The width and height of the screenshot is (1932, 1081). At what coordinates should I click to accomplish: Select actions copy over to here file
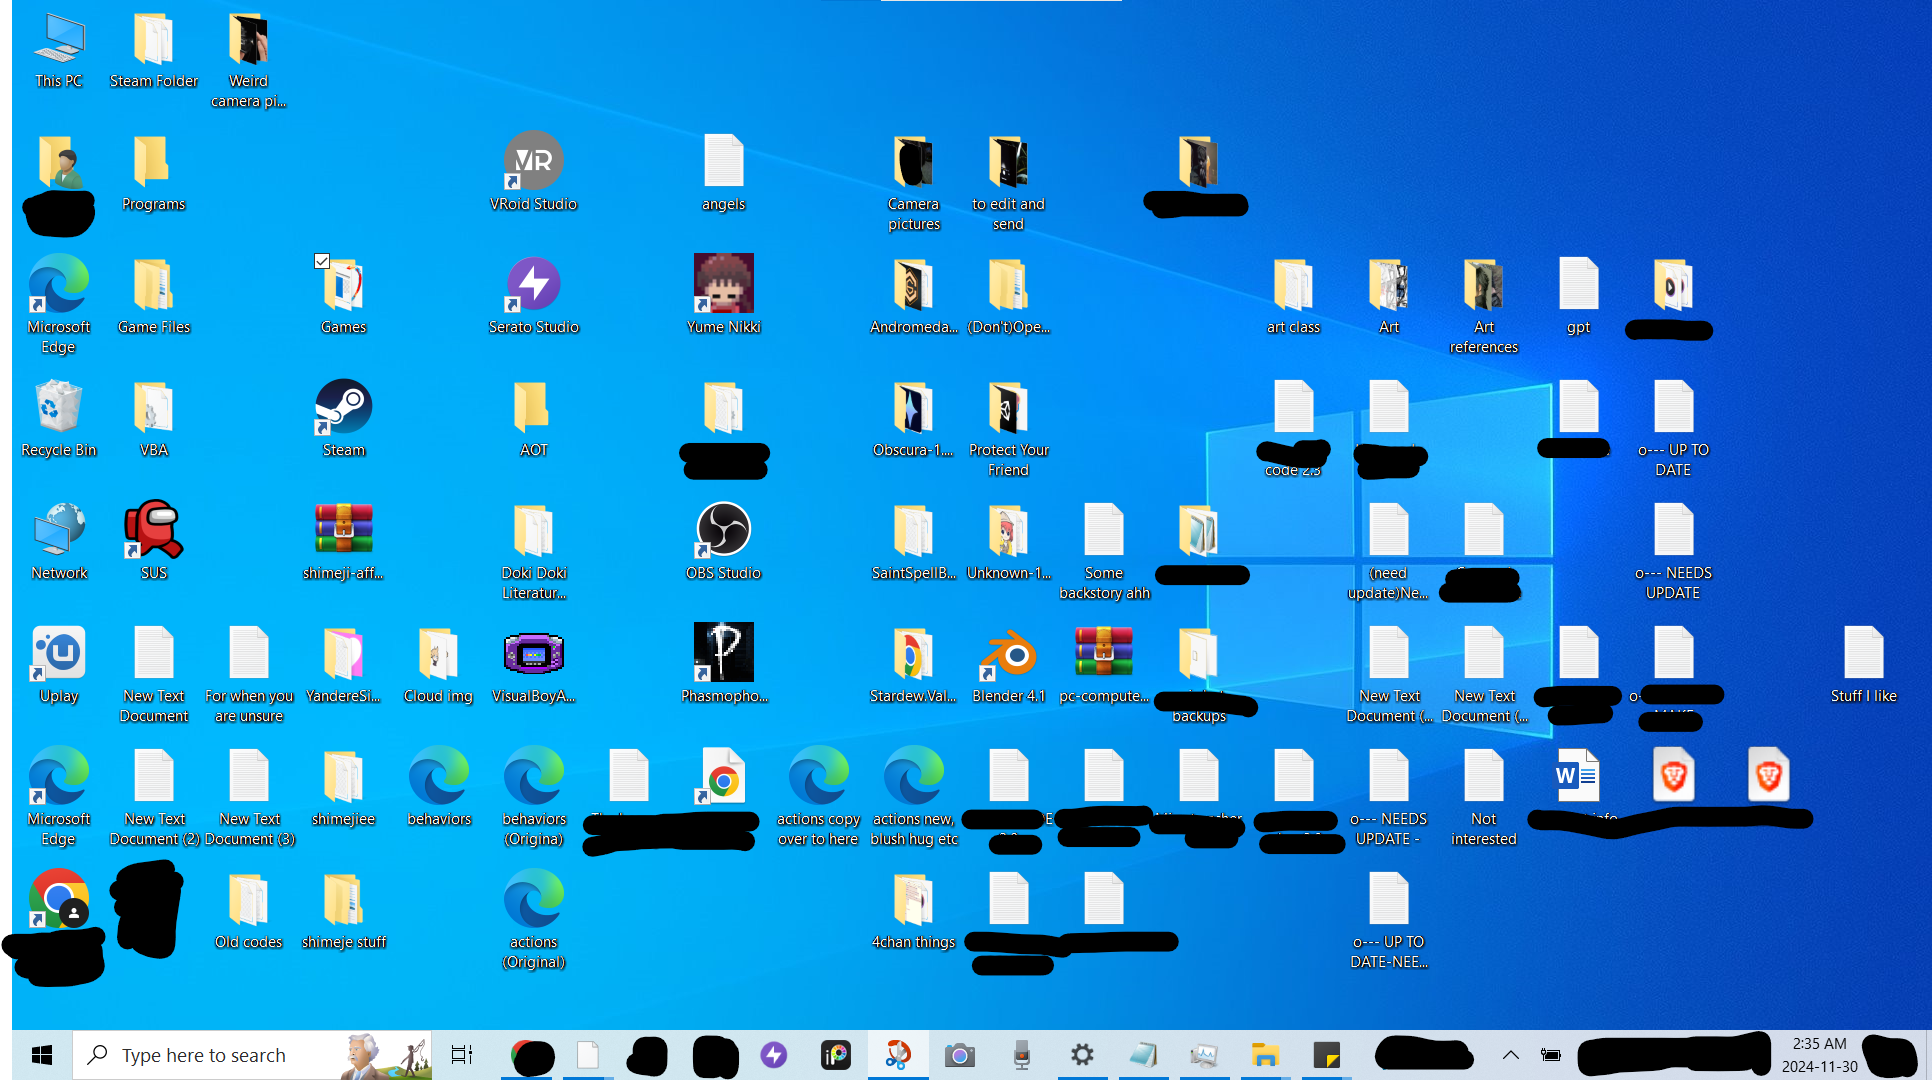(818, 797)
